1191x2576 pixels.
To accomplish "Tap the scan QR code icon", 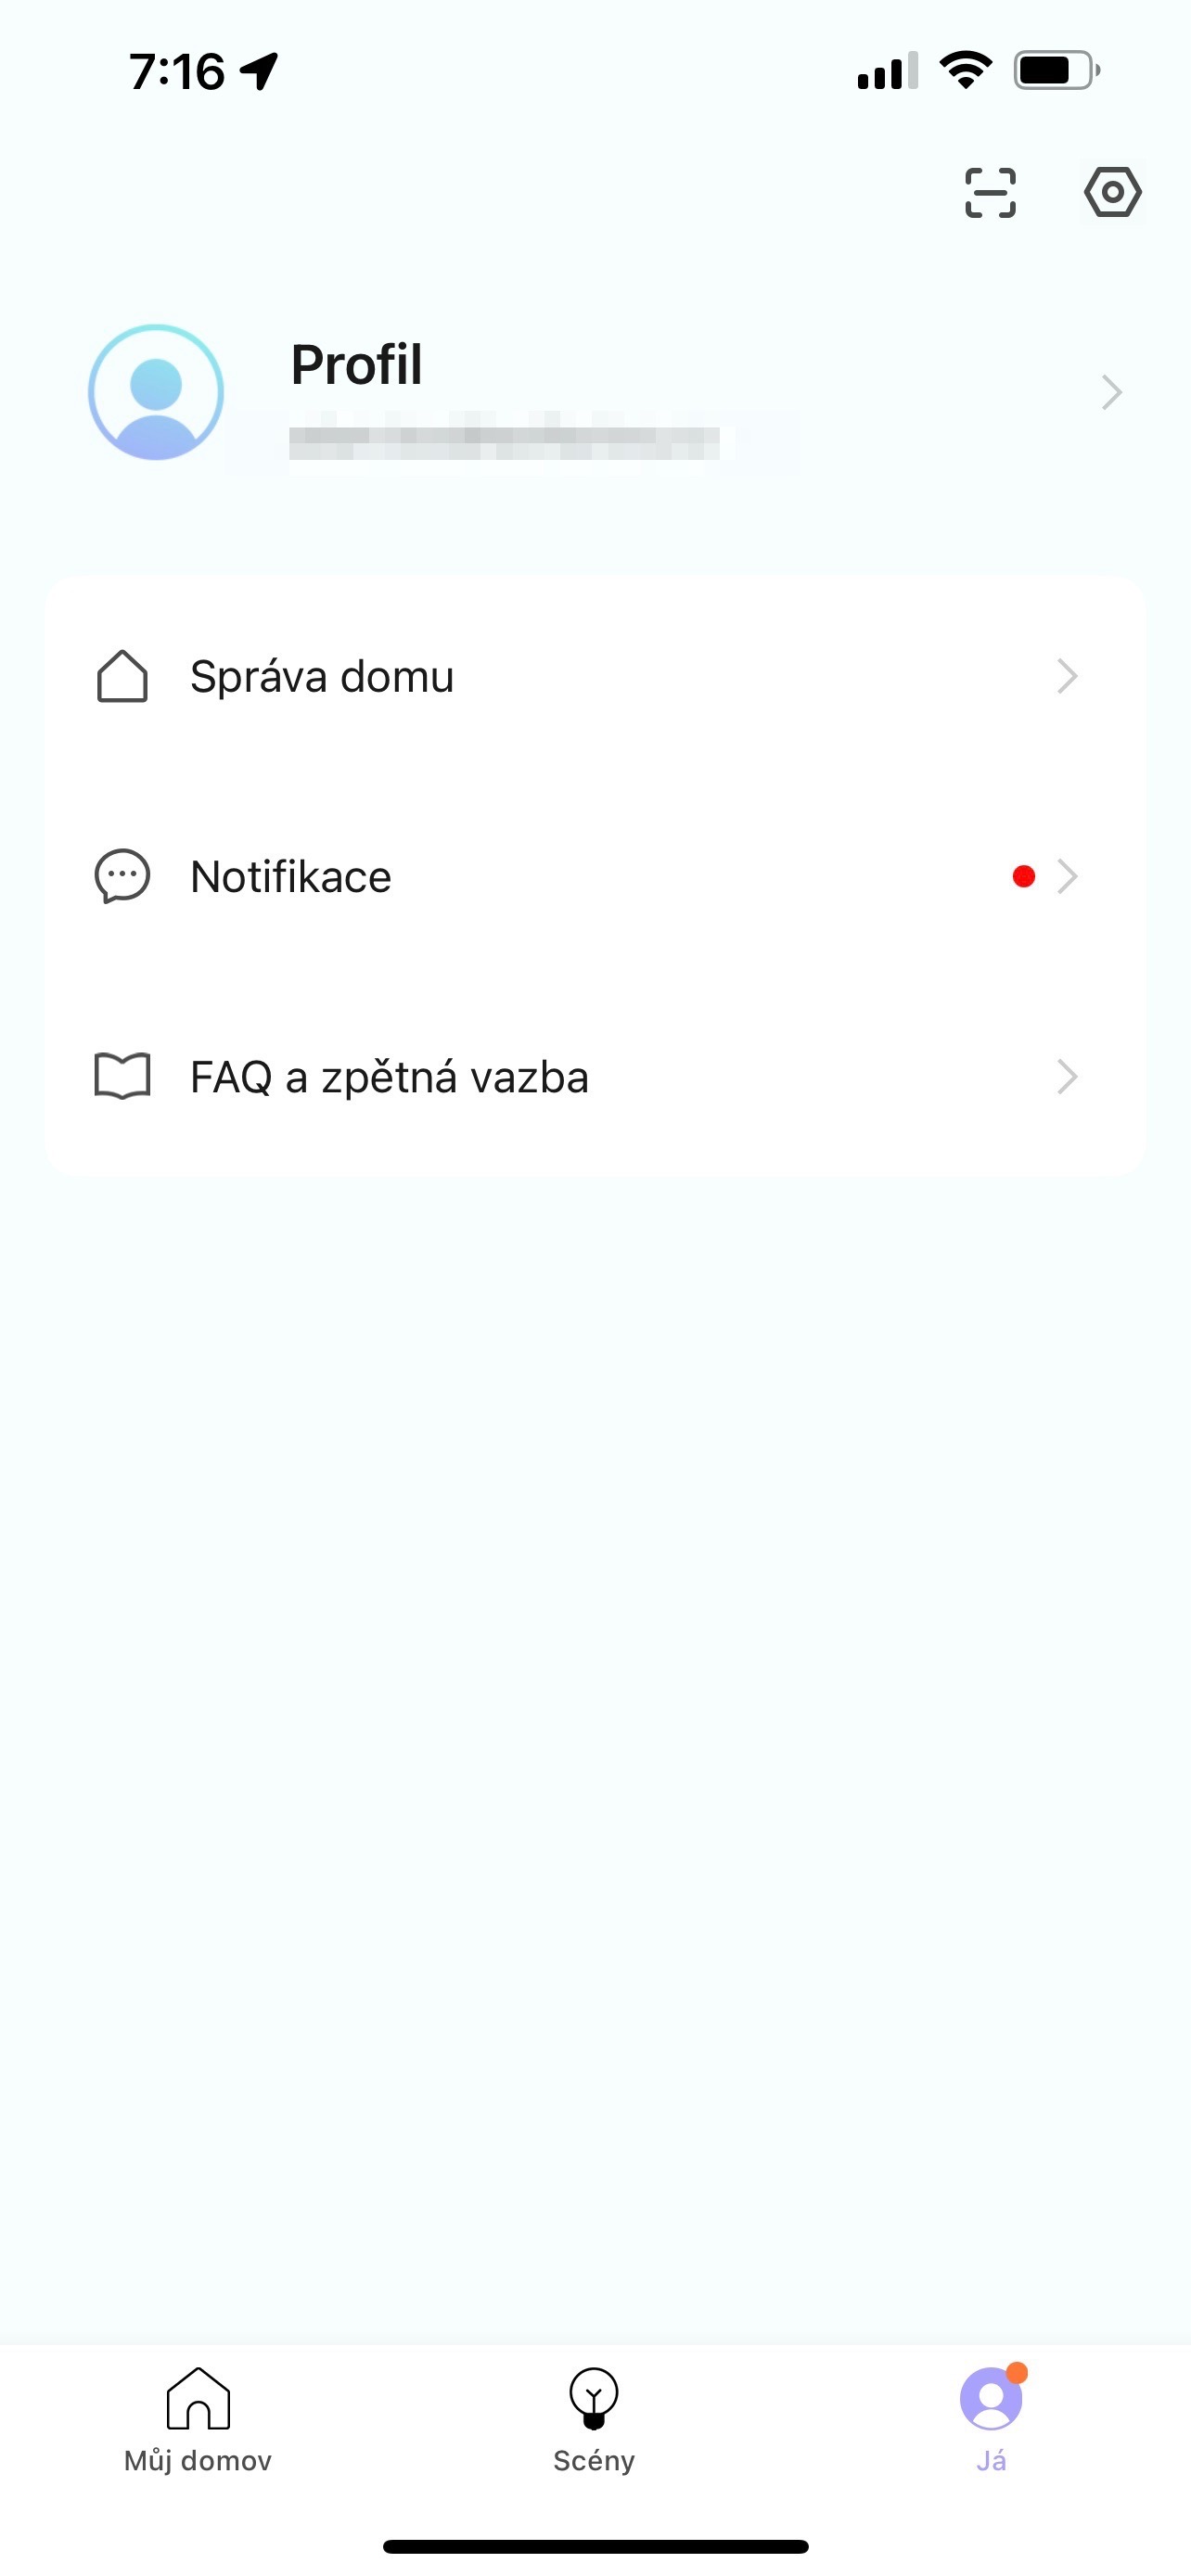I will (x=990, y=193).
